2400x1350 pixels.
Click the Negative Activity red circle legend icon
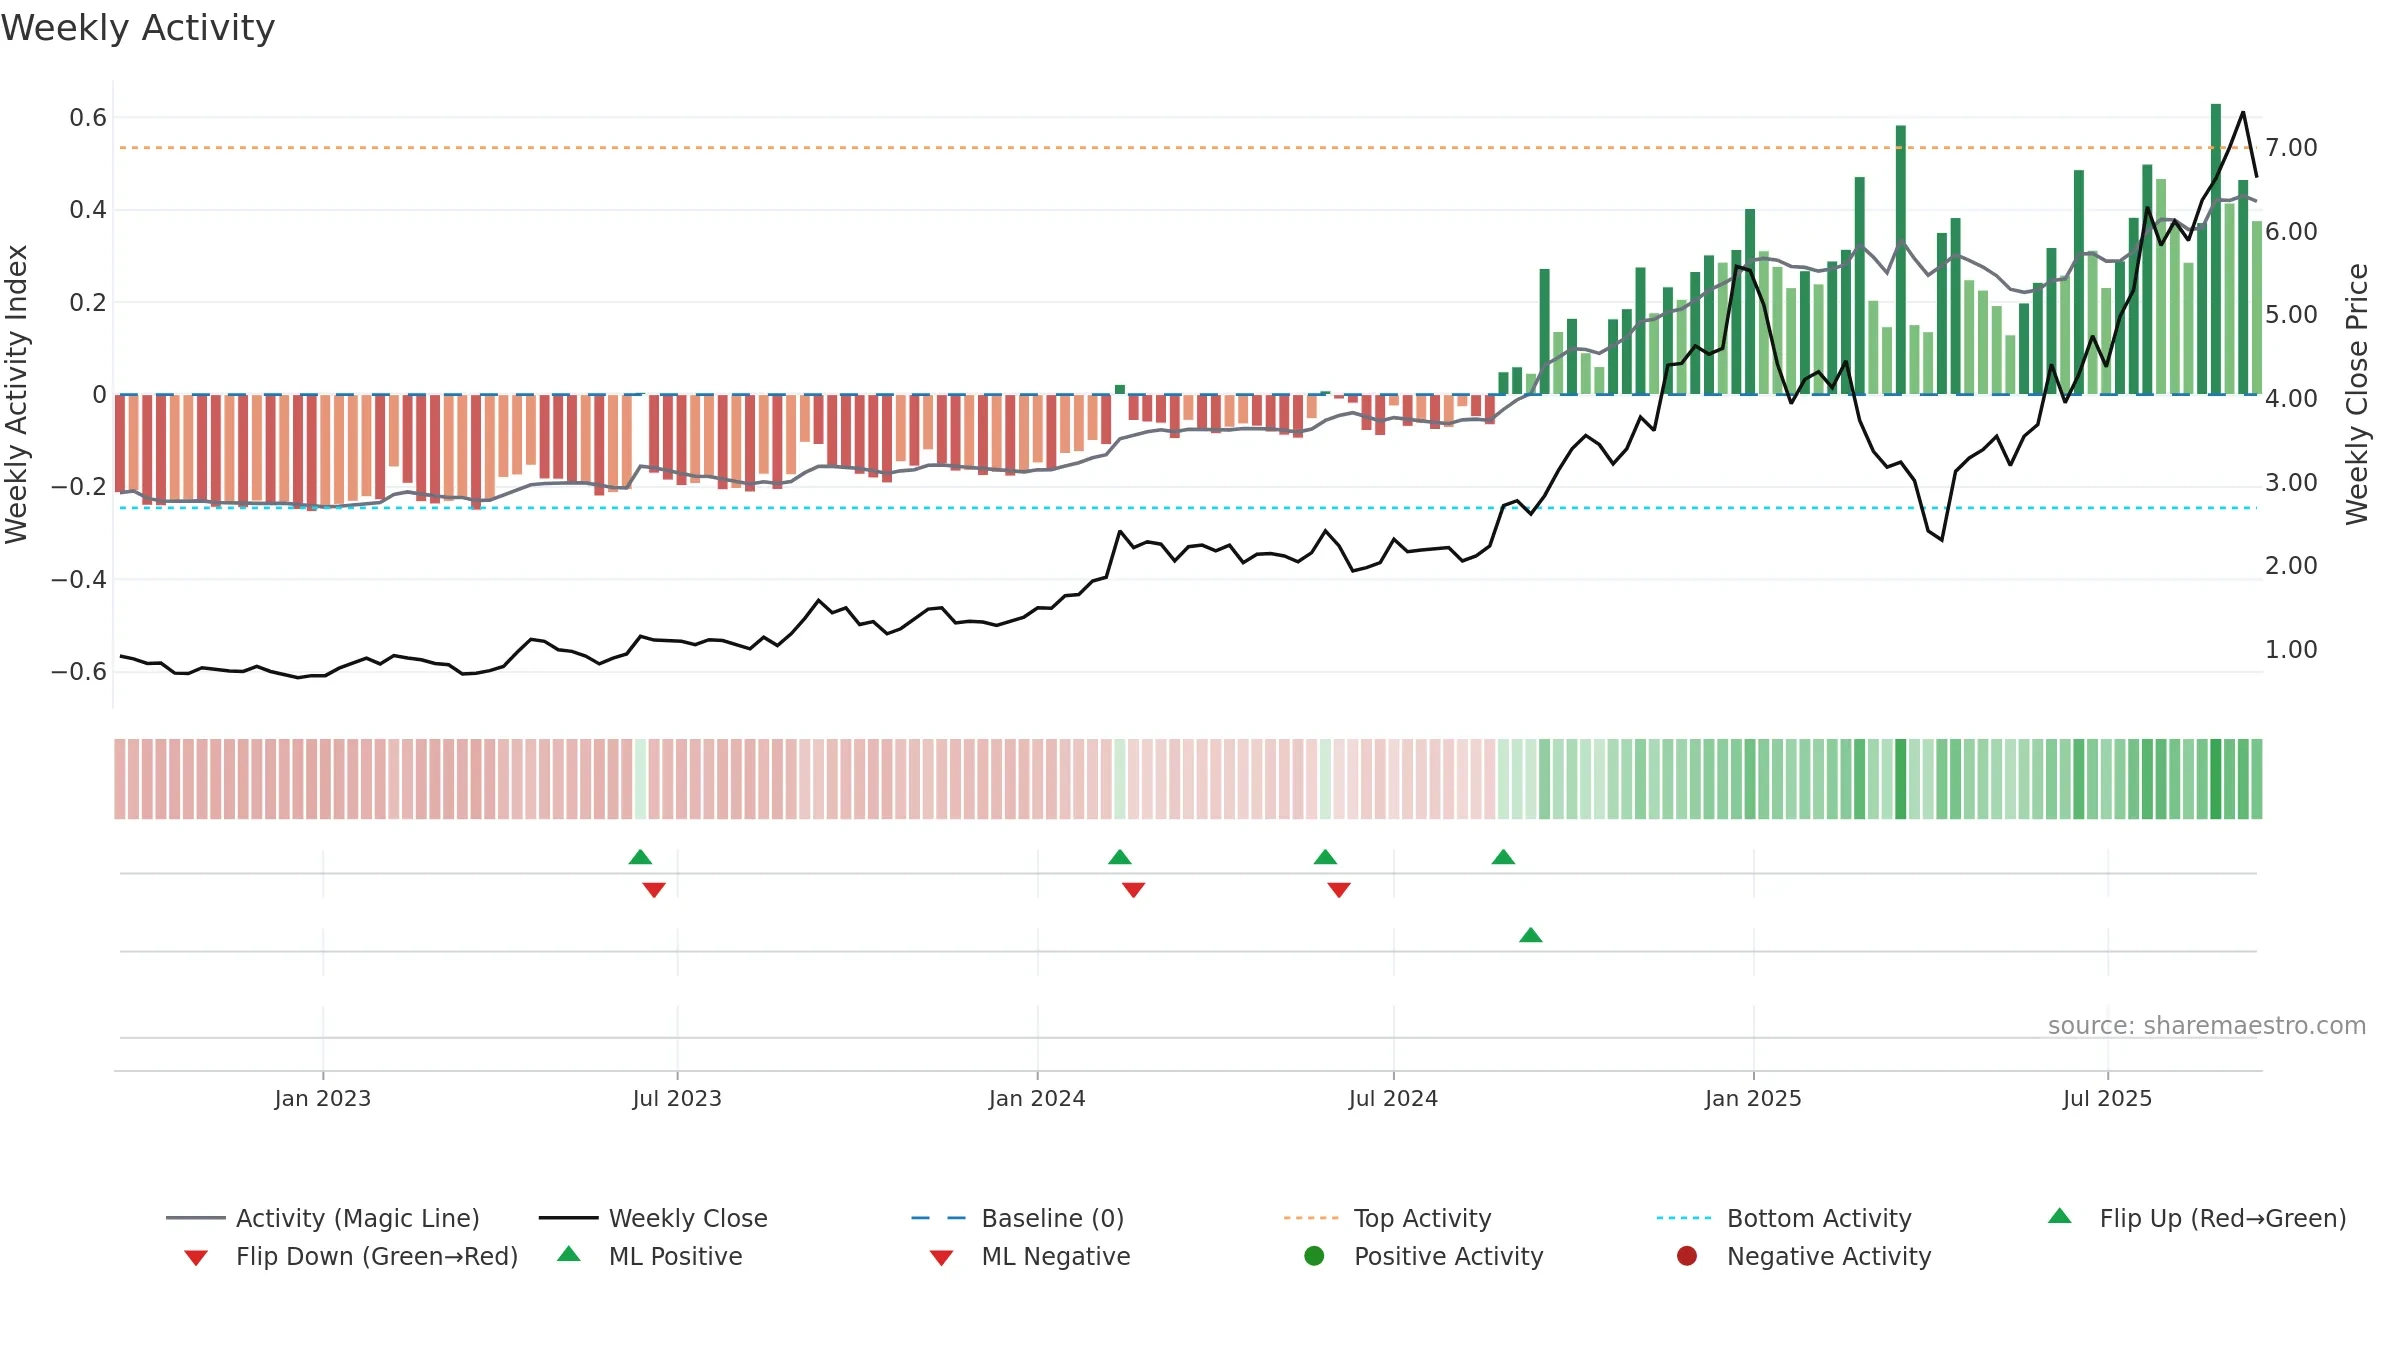tap(1687, 1256)
